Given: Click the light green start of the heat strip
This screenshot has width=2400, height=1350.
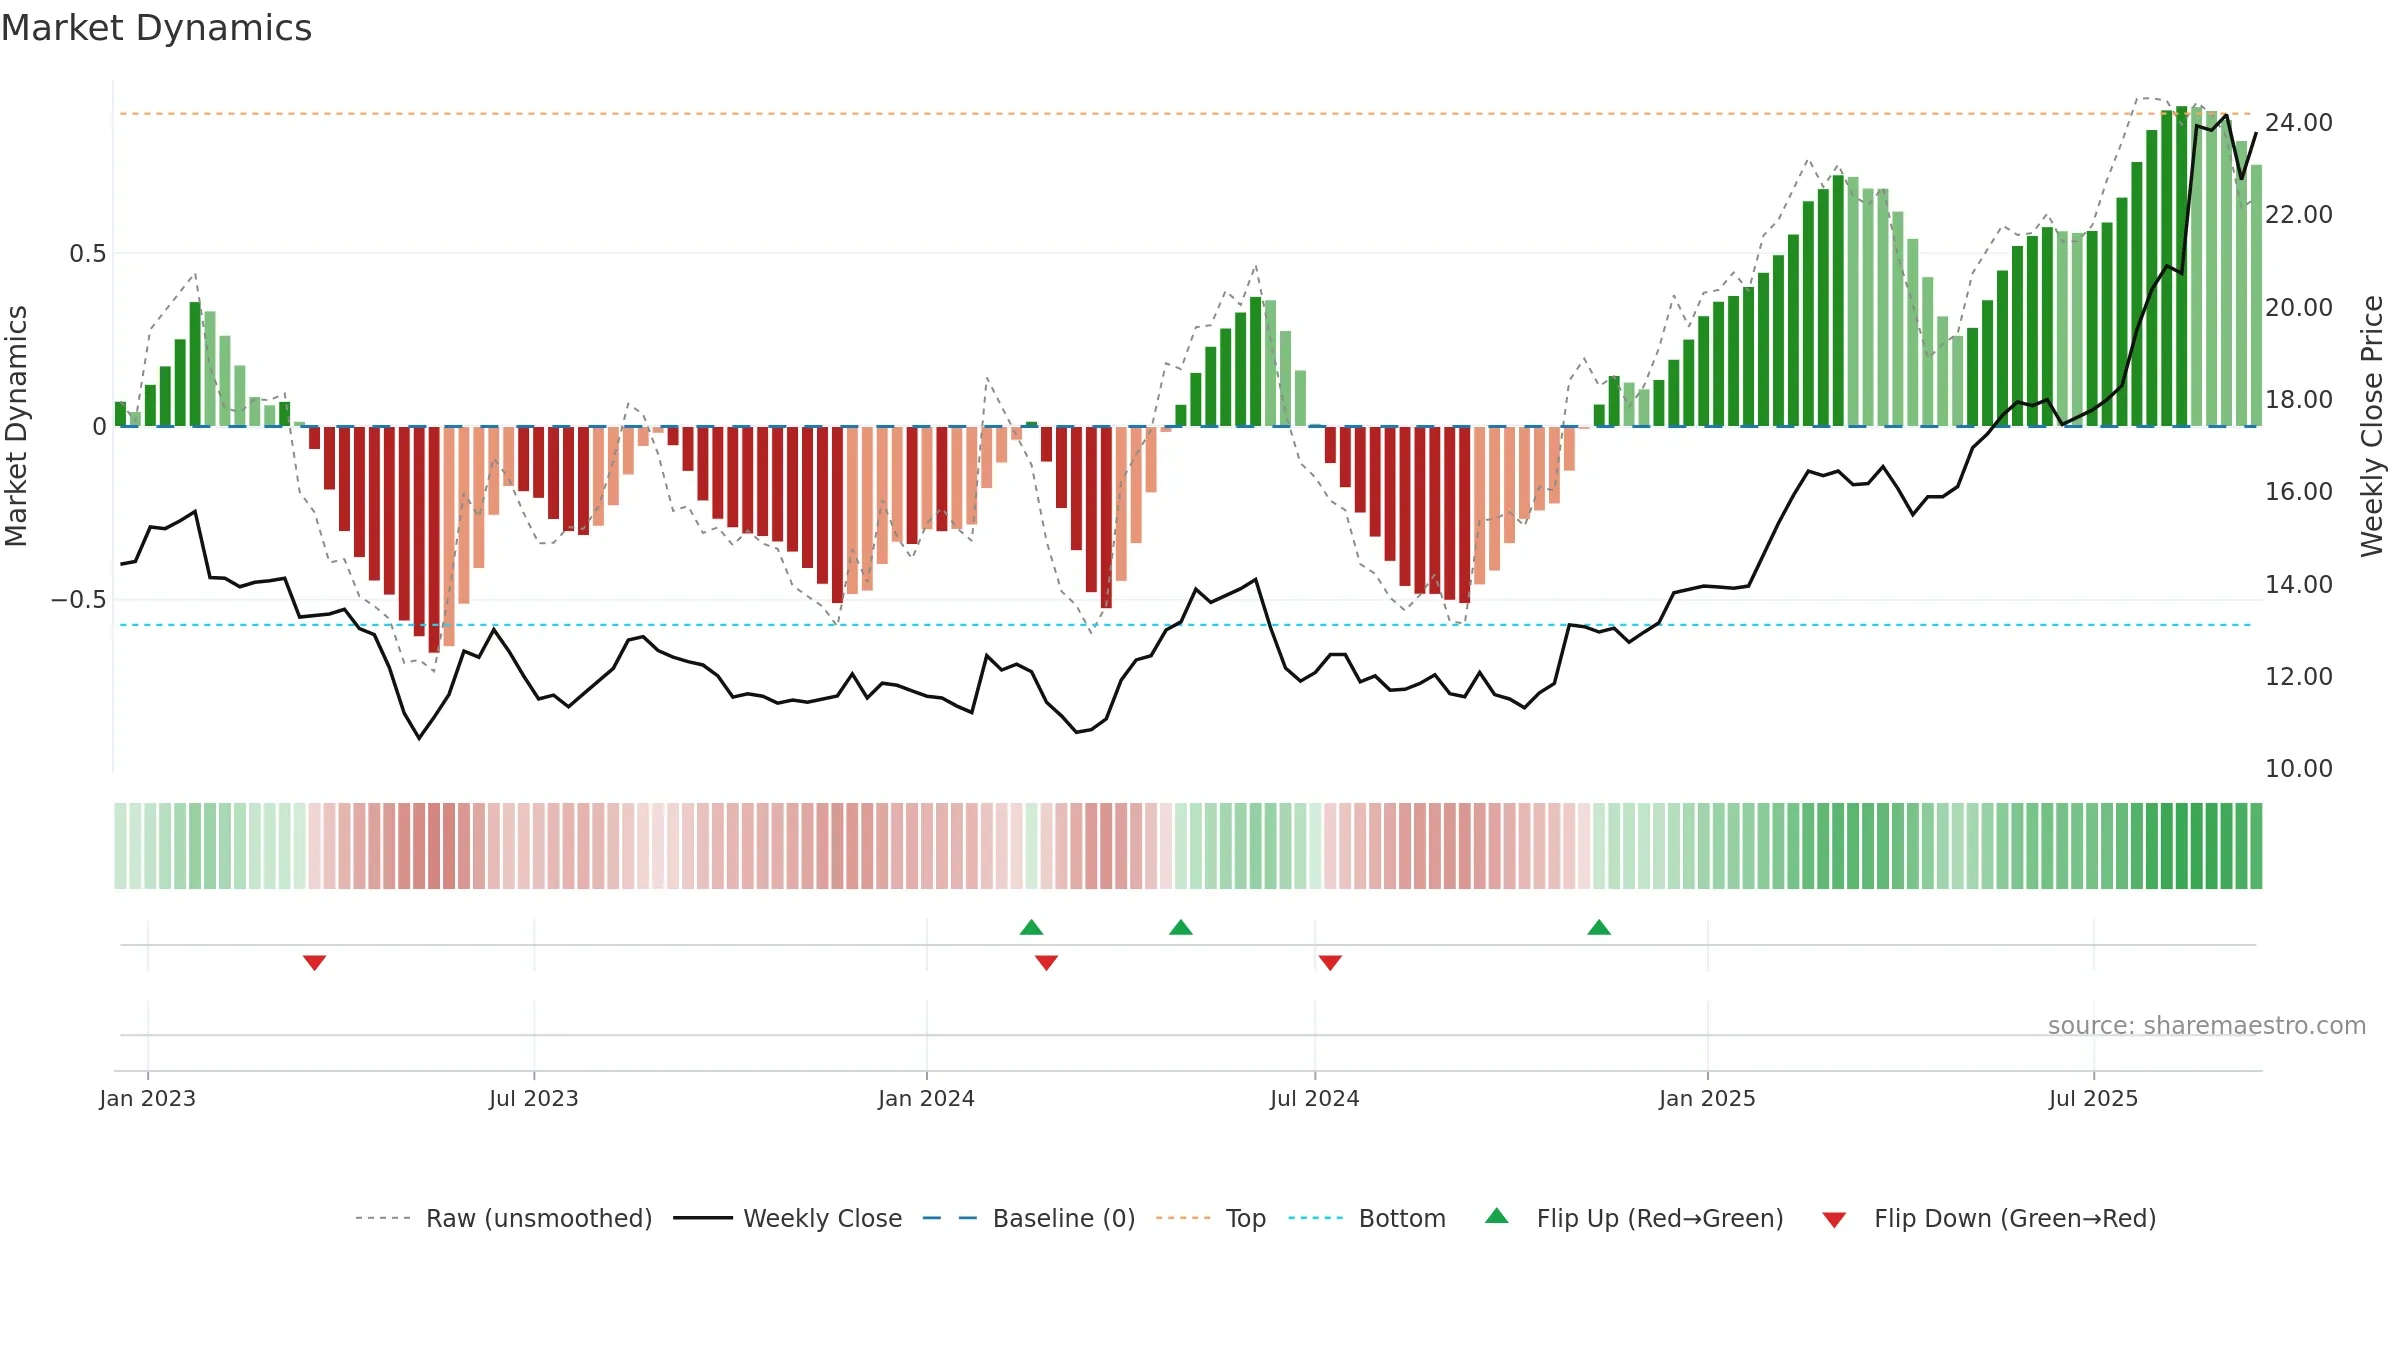Looking at the screenshot, I should [x=120, y=846].
